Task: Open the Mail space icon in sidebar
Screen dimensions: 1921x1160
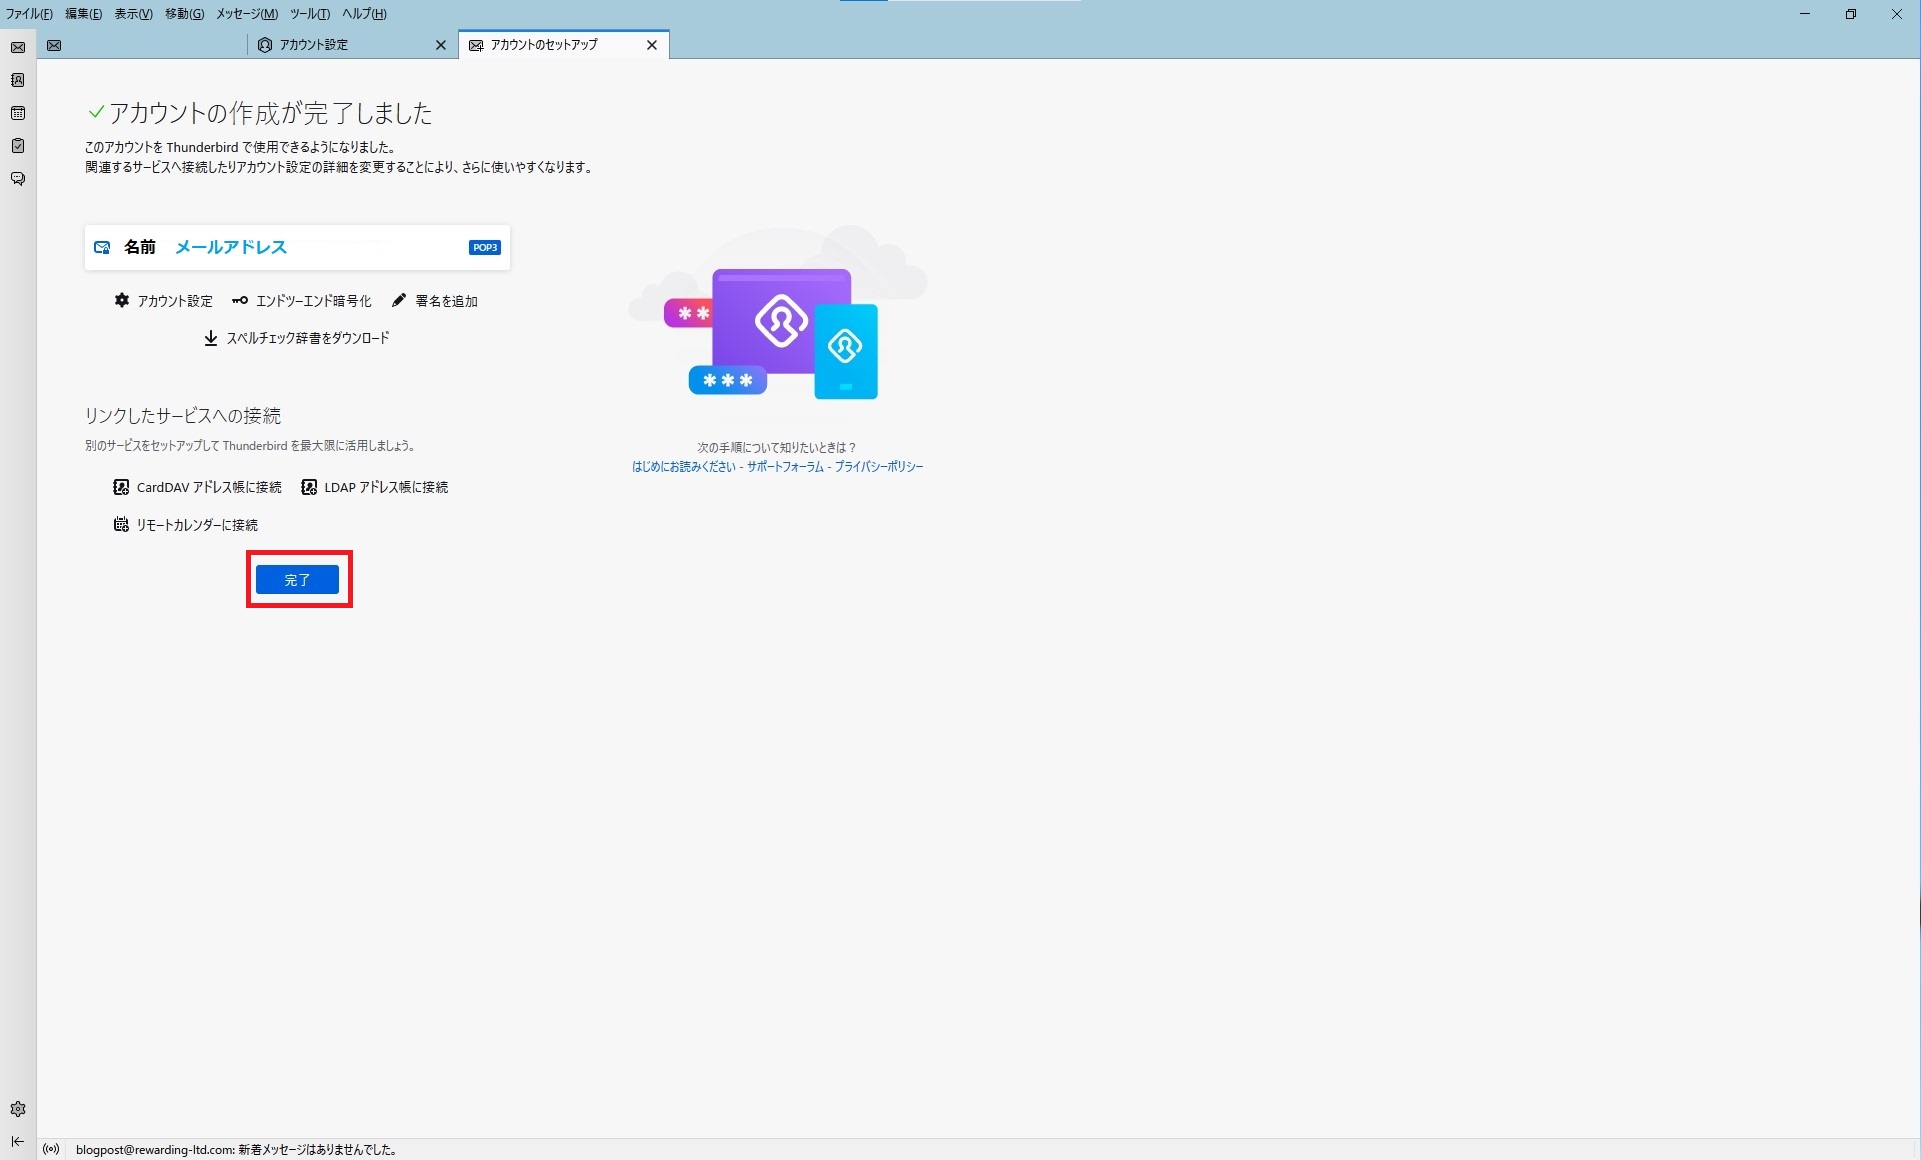Action: (x=18, y=47)
